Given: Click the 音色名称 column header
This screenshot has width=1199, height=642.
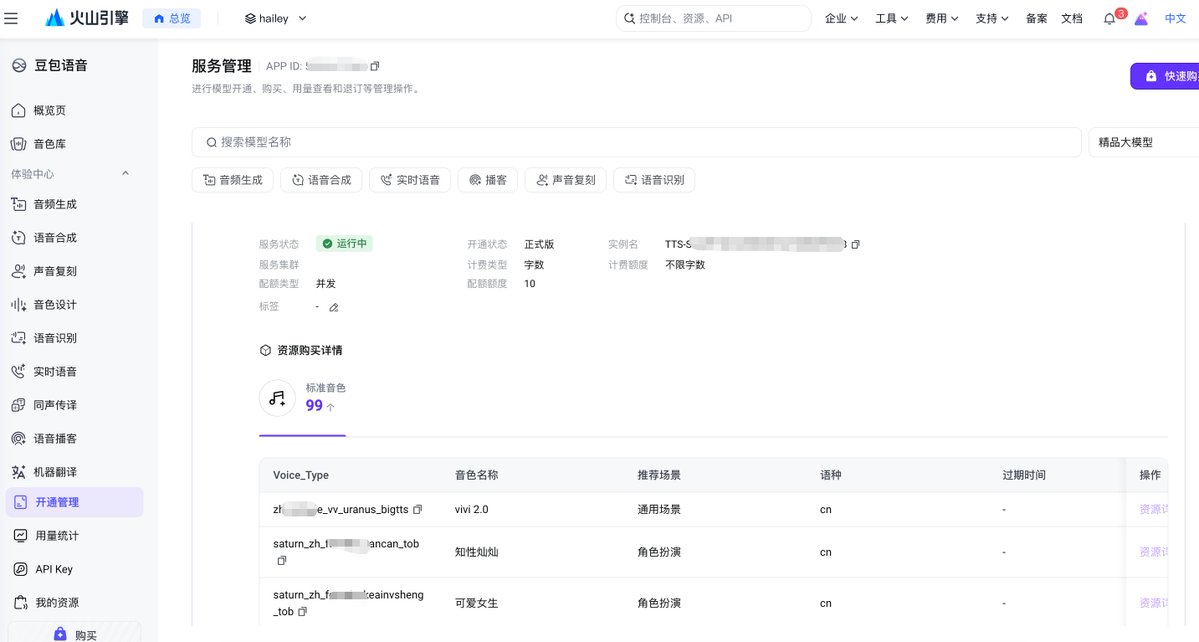Looking at the screenshot, I should pos(476,475).
